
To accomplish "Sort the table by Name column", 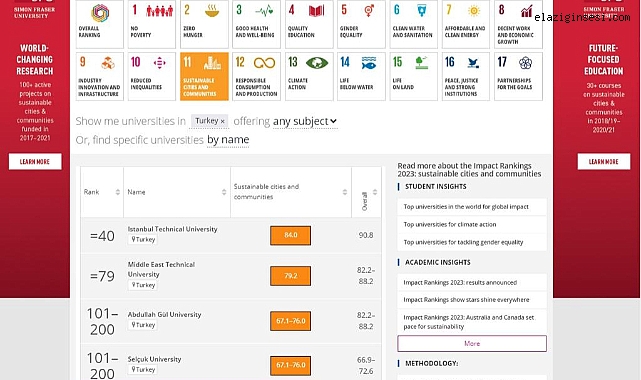I will [x=224, y=192].
